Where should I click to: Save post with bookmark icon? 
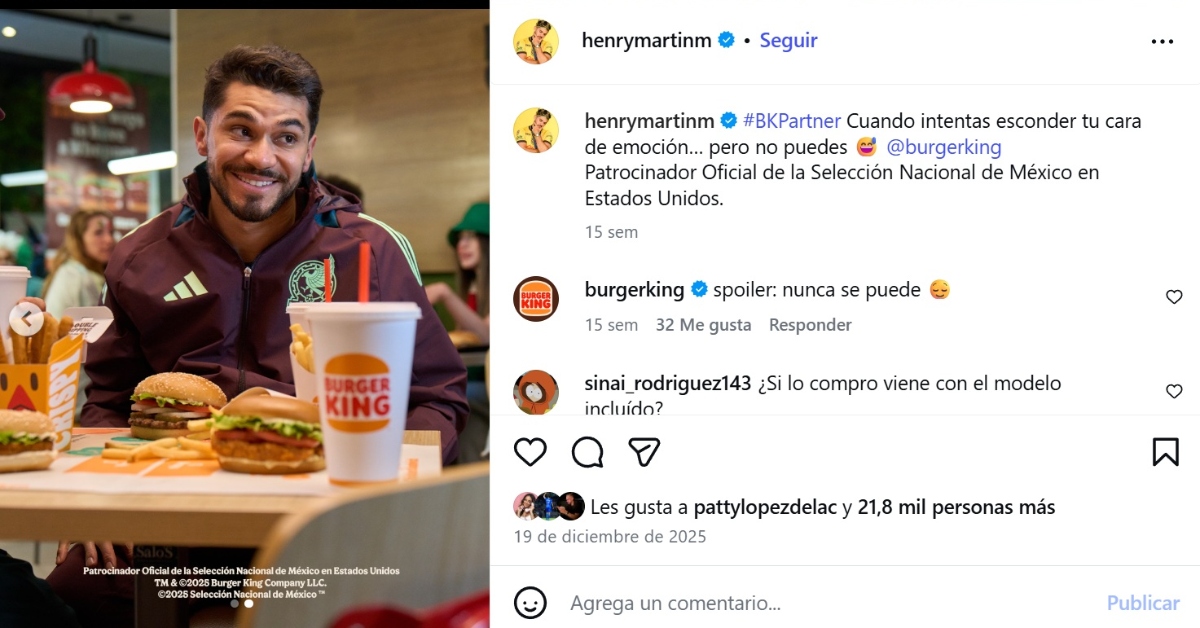click(x=1165, y=452)
